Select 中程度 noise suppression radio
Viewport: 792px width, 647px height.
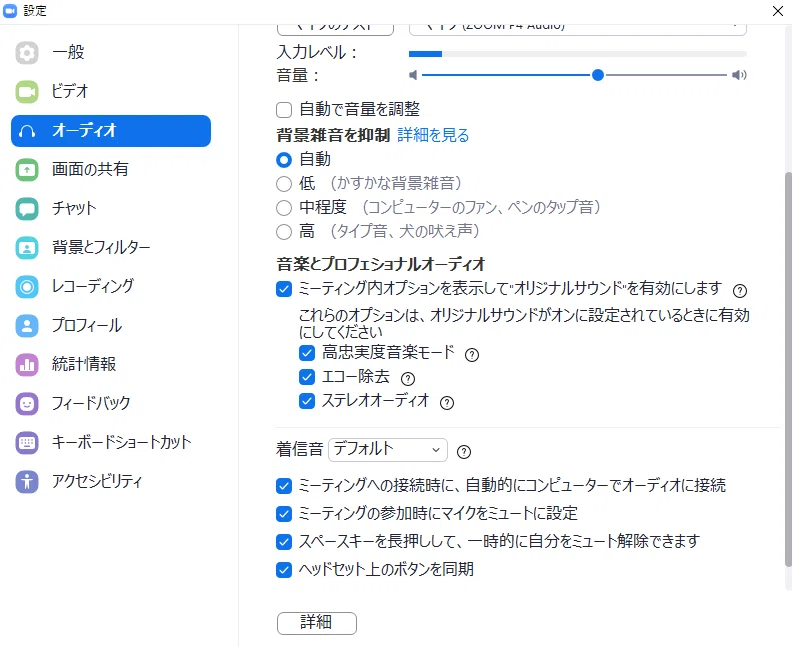pyautogui.click(x=284, y=208)
